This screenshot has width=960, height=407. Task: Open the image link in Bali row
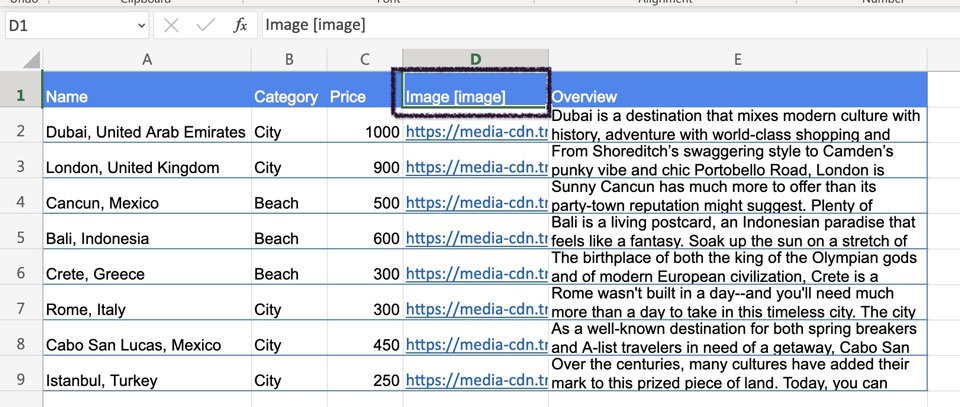[x=476, y=239]
